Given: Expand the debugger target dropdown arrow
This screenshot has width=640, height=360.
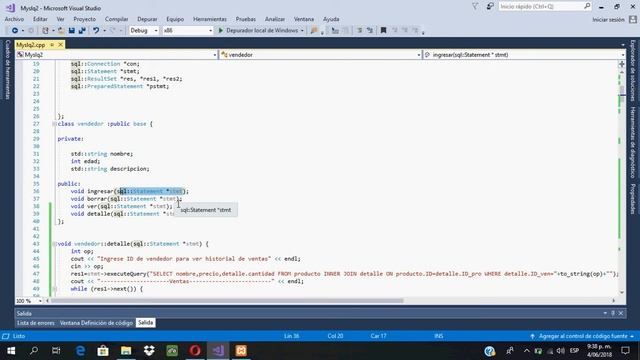Looking at the screenshot, I should pos(302,31).
